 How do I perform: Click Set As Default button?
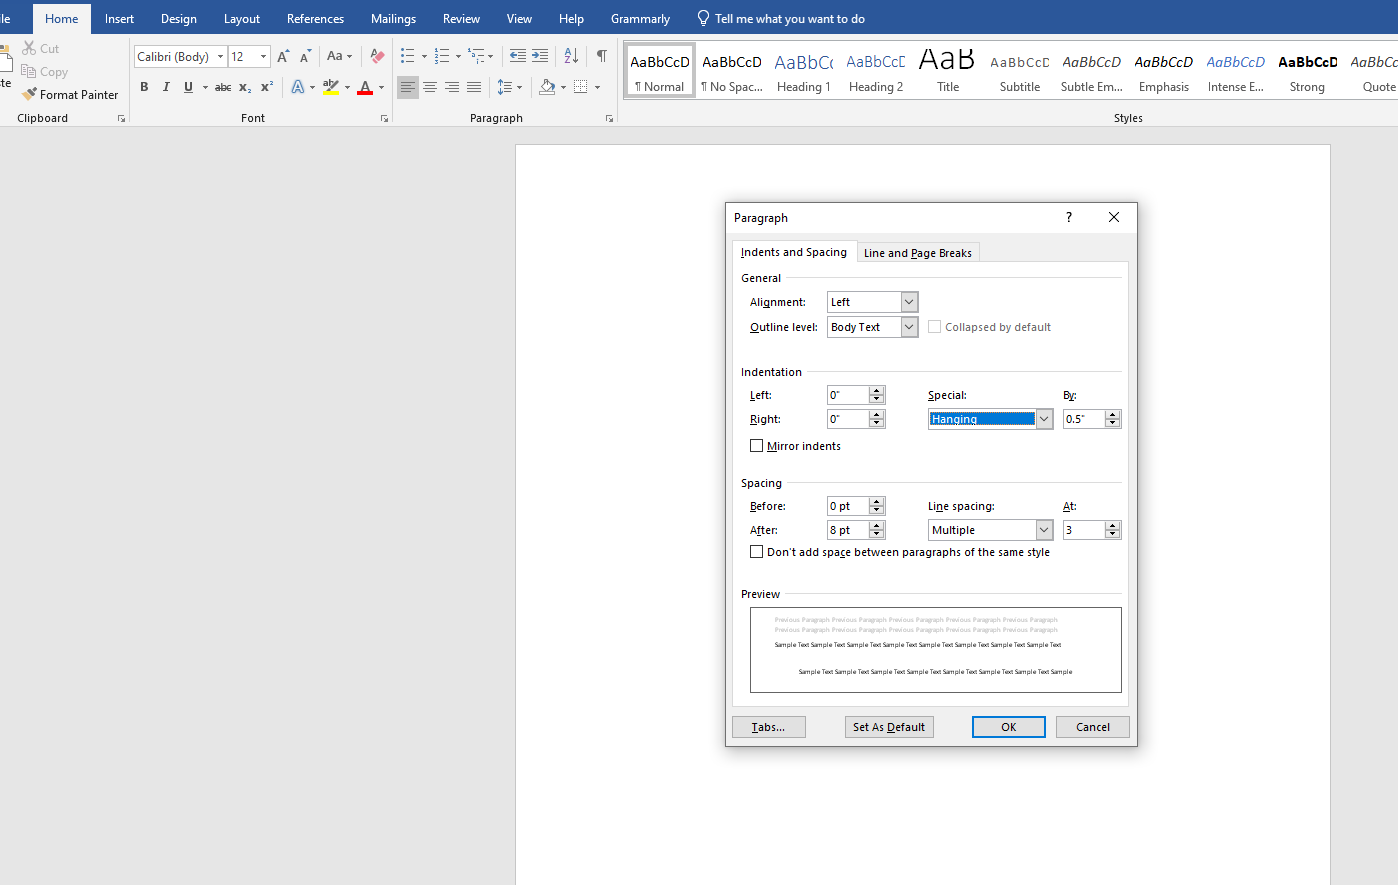889,727
